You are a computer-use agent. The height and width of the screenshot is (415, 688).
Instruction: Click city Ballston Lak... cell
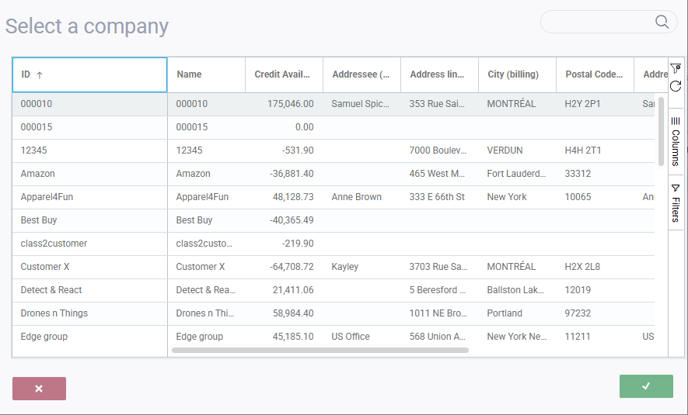click(516, 290)
